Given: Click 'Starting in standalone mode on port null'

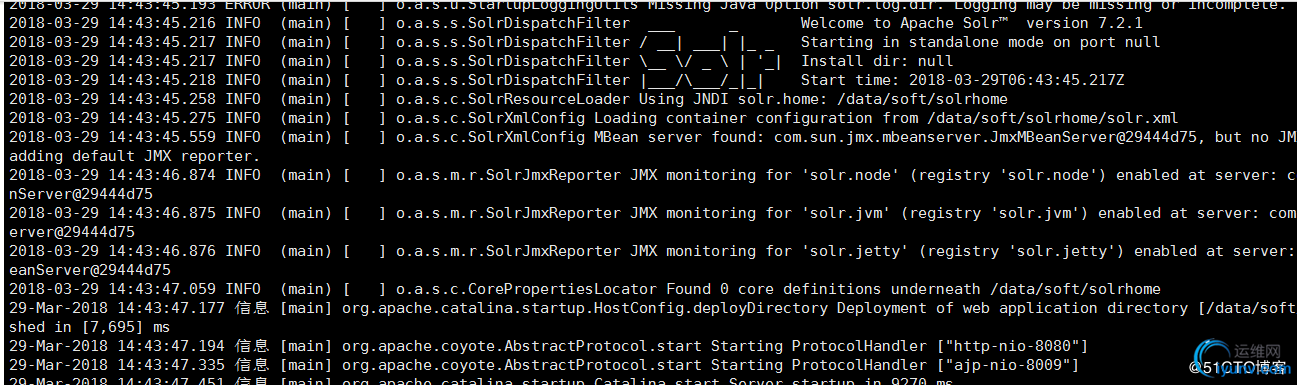Looking at the screenshot, I should (980, 42).
